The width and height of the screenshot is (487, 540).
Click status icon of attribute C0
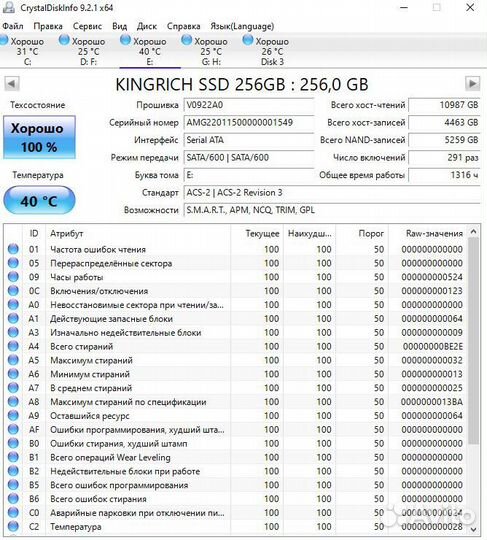pyautogui.click(x=13, y=512)
